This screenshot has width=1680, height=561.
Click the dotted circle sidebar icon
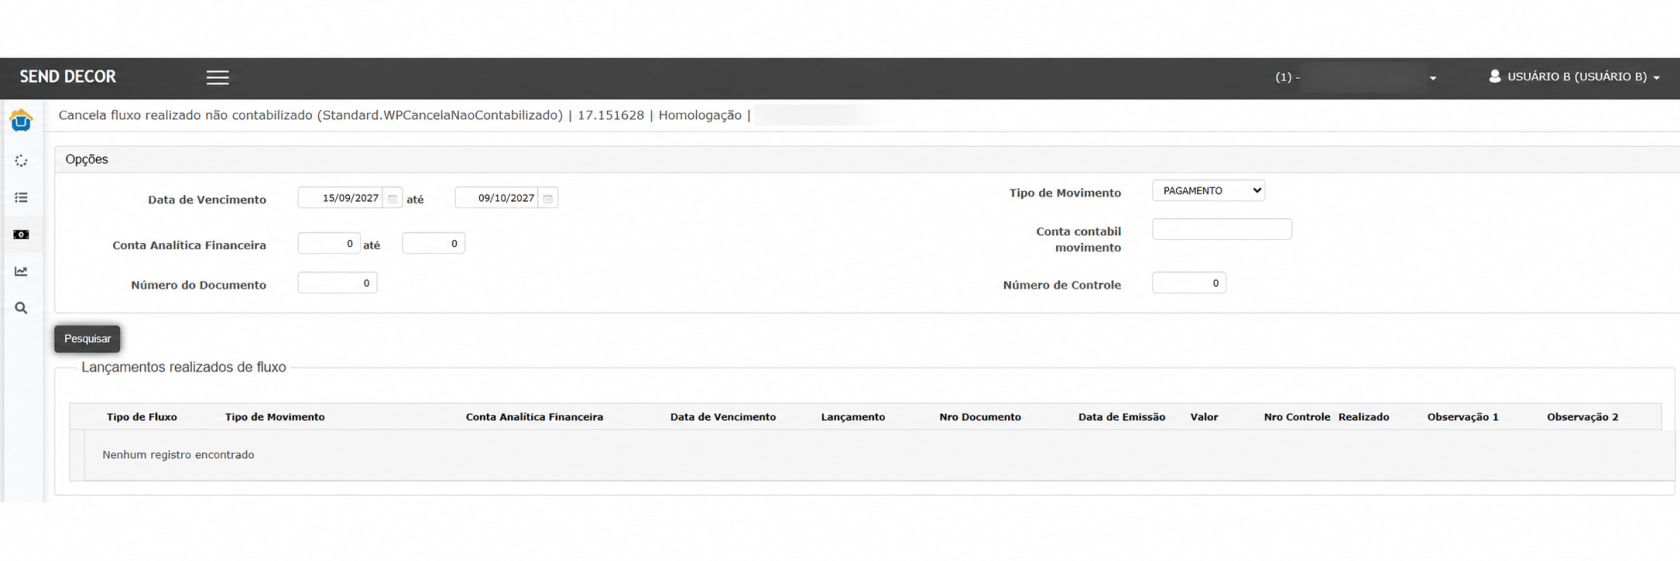tap(21, 160)
